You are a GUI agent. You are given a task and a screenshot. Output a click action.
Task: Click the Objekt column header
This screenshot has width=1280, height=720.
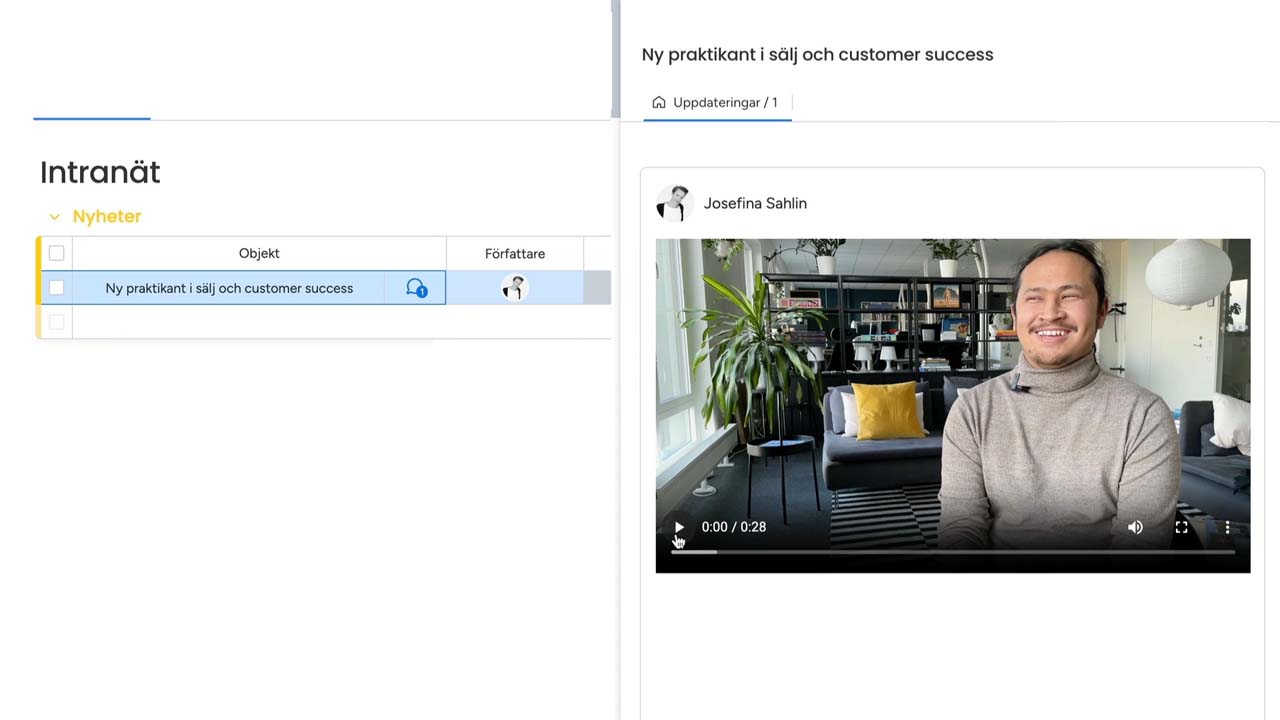click(259, 253)
